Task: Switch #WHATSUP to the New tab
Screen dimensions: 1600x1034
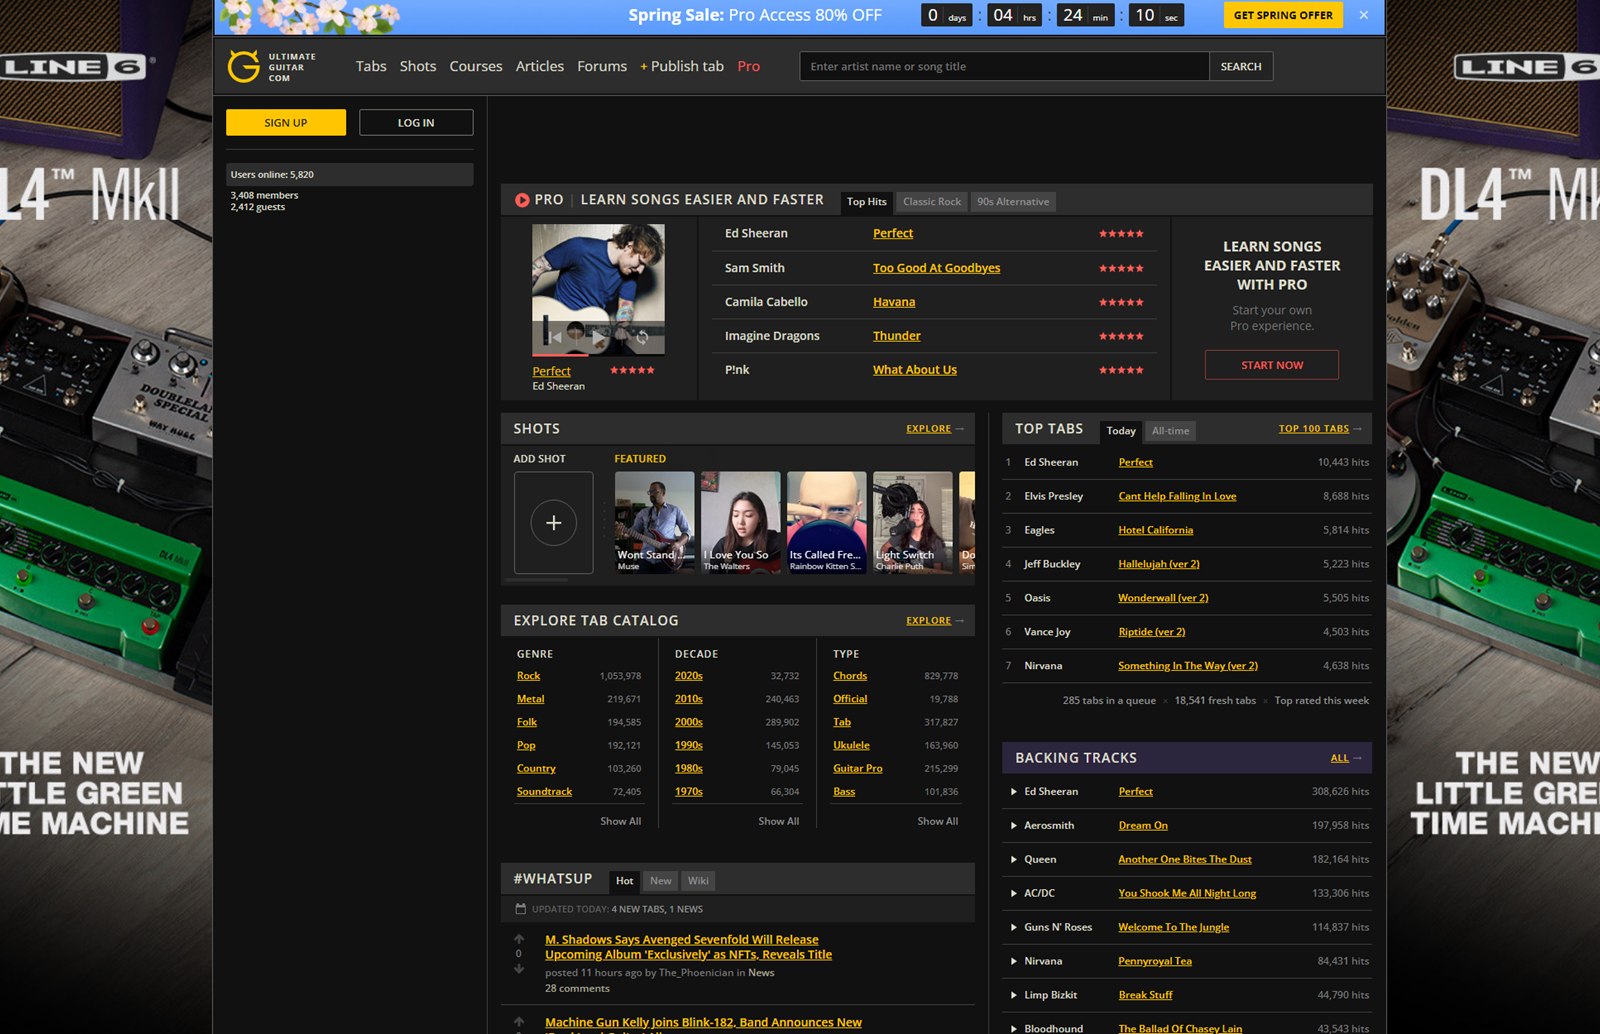Action: coord(661,881)
